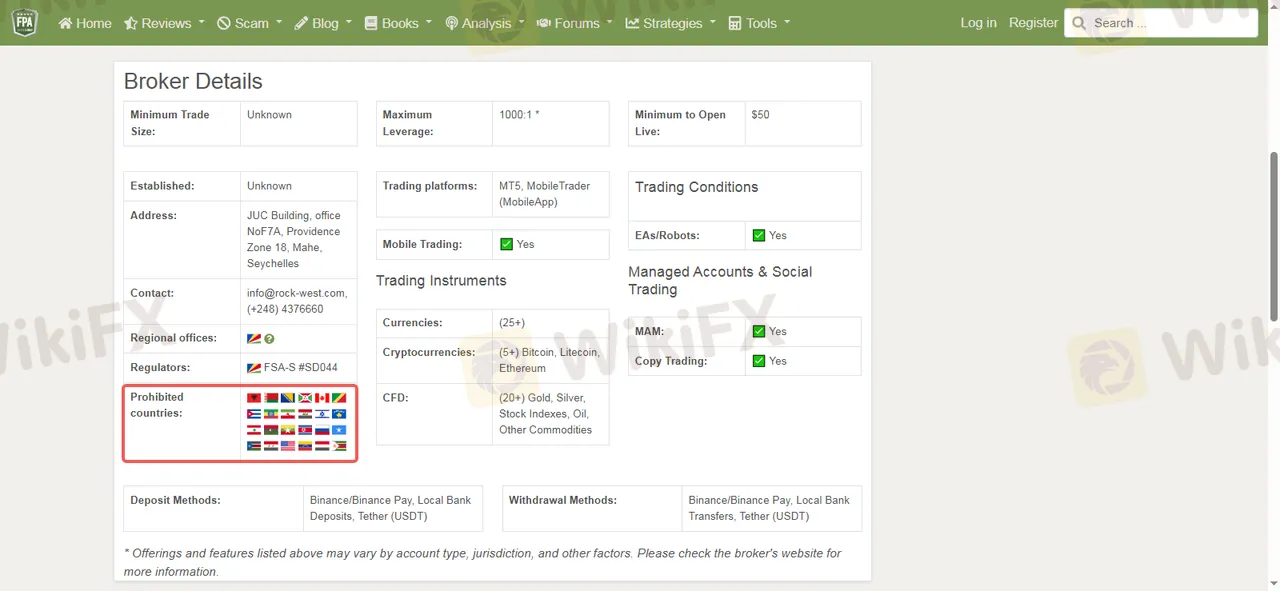Click the Israel flag in Prohibited countries

click(322, 414)
